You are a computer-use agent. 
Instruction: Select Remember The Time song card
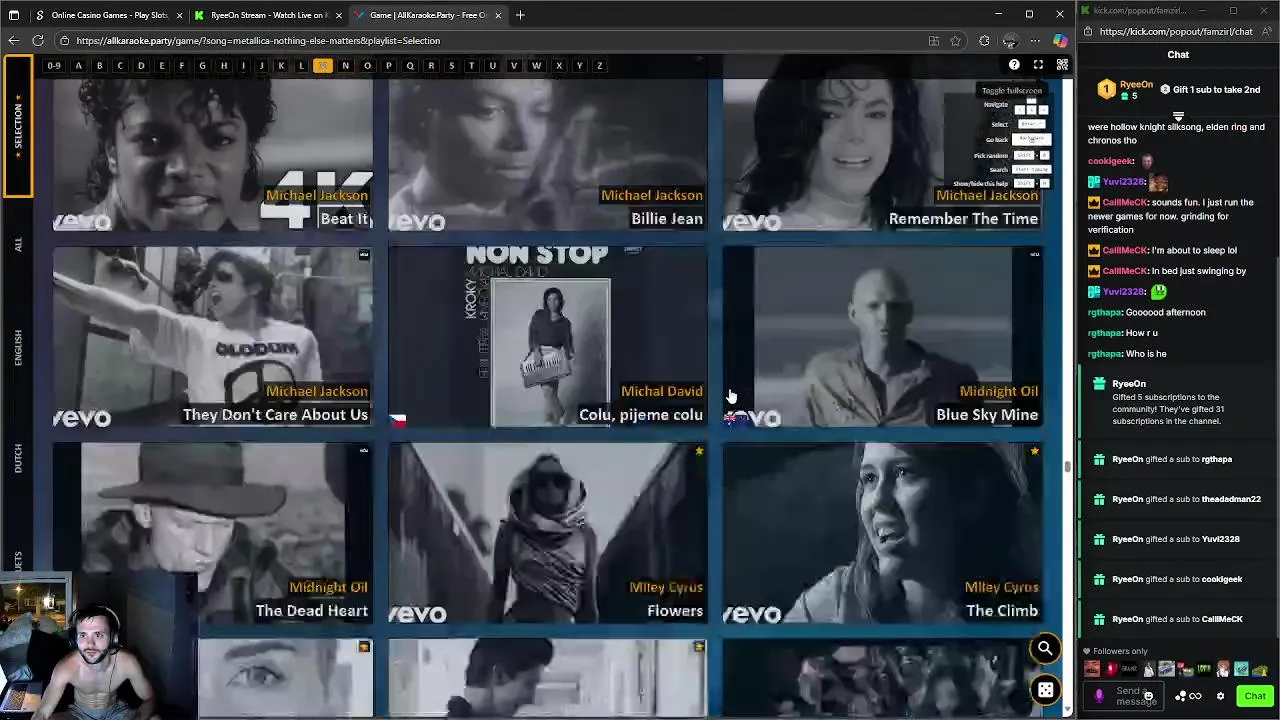click(882, 156)
